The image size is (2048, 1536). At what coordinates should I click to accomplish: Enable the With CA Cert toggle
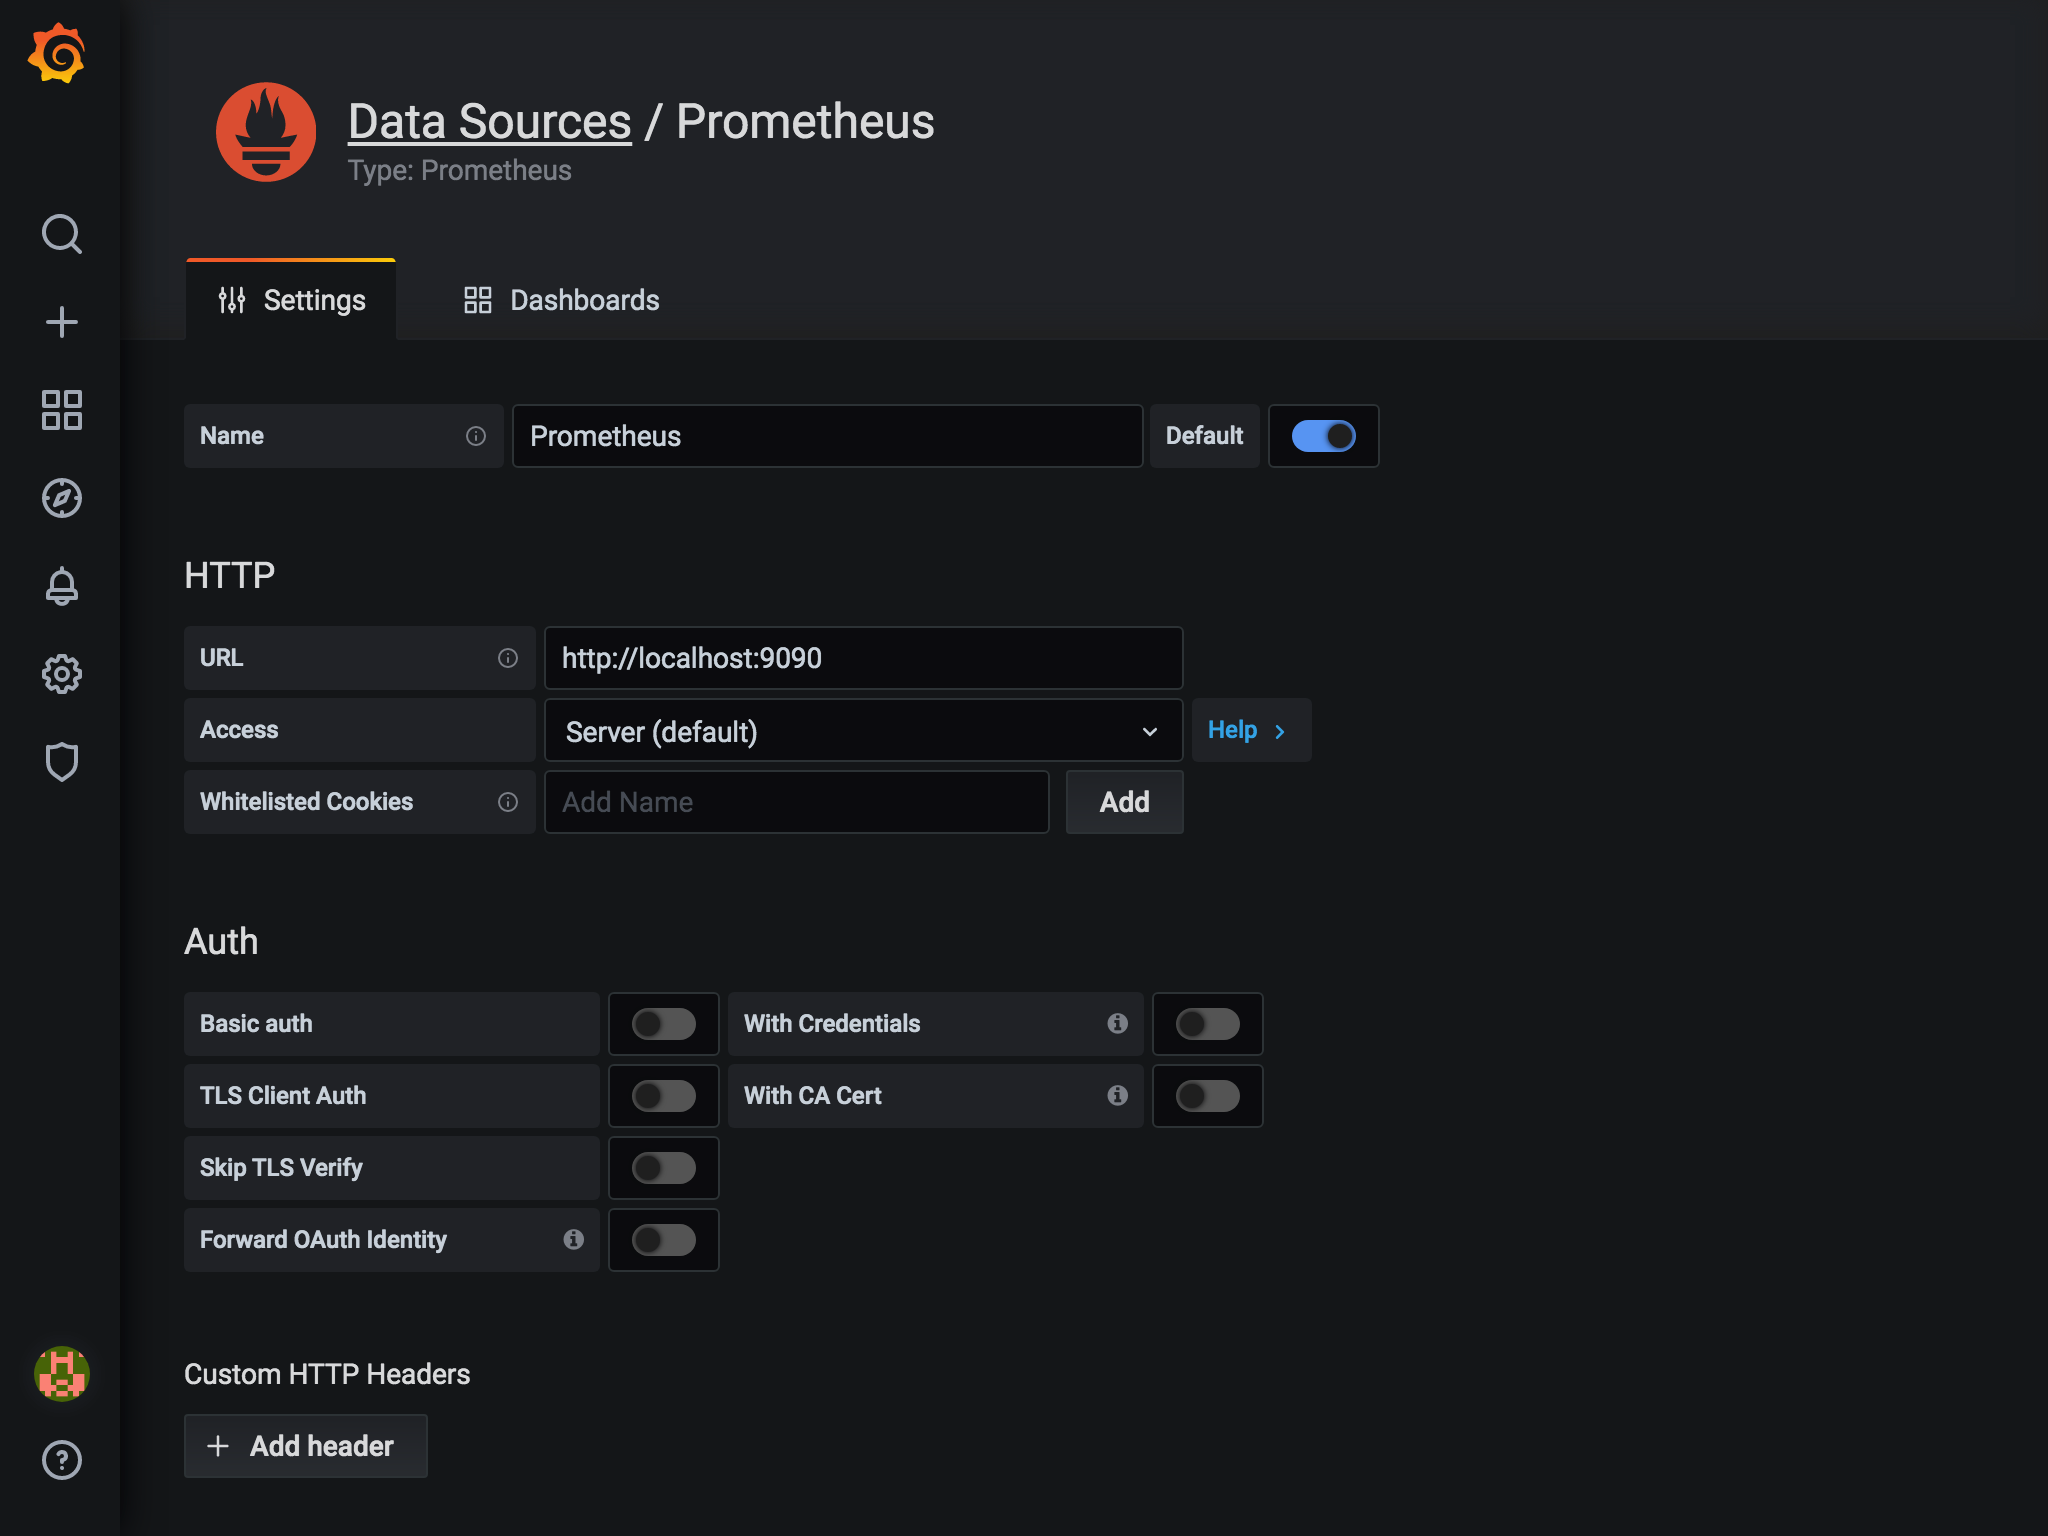pos(1207,1096)
